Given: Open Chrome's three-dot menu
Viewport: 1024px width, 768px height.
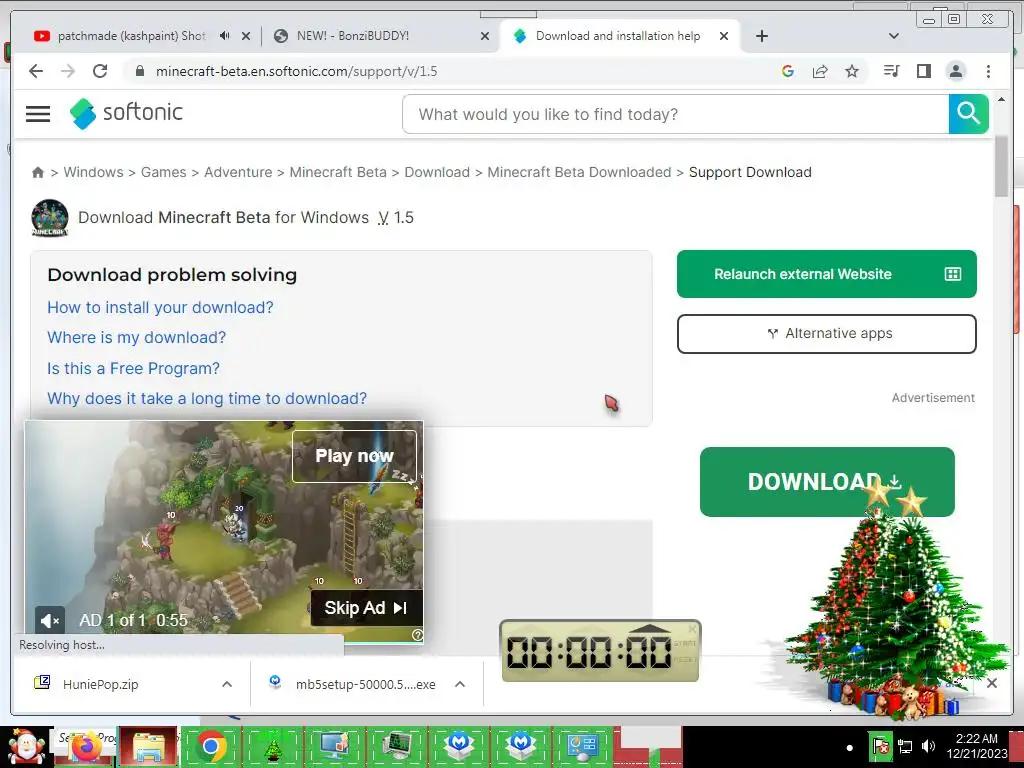Looking at the screenshot, I should [x=988, y=71].
